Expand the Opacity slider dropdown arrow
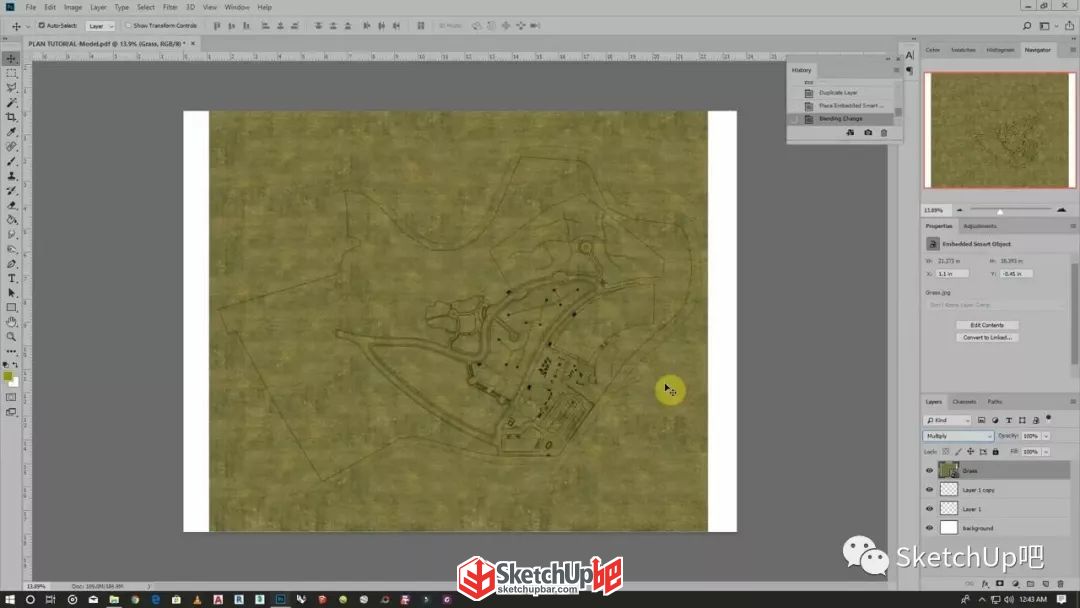Image resolution: width=1080 pixels, height=608 pixels. pyautogui.click(x=1046, y=436)
